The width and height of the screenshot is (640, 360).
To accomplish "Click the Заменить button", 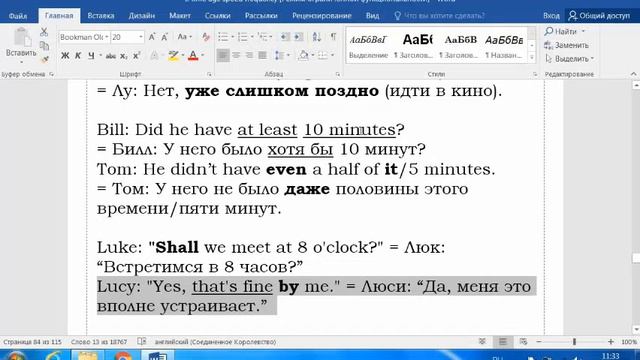I will pyautogui.click(x=567, y=45).
